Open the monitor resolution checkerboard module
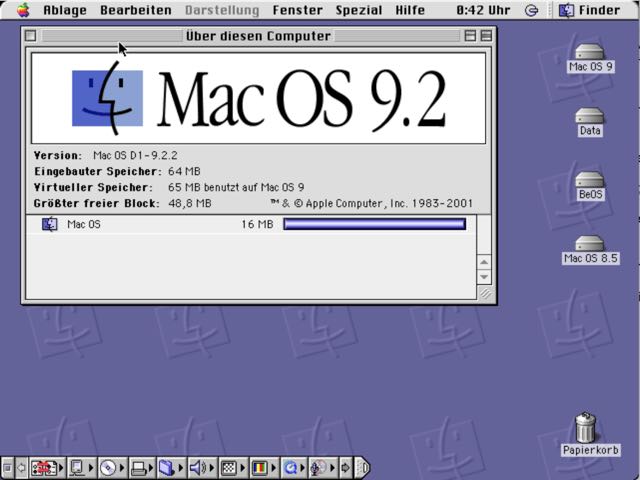The image size is (640, 480). (x=233, y=468)
